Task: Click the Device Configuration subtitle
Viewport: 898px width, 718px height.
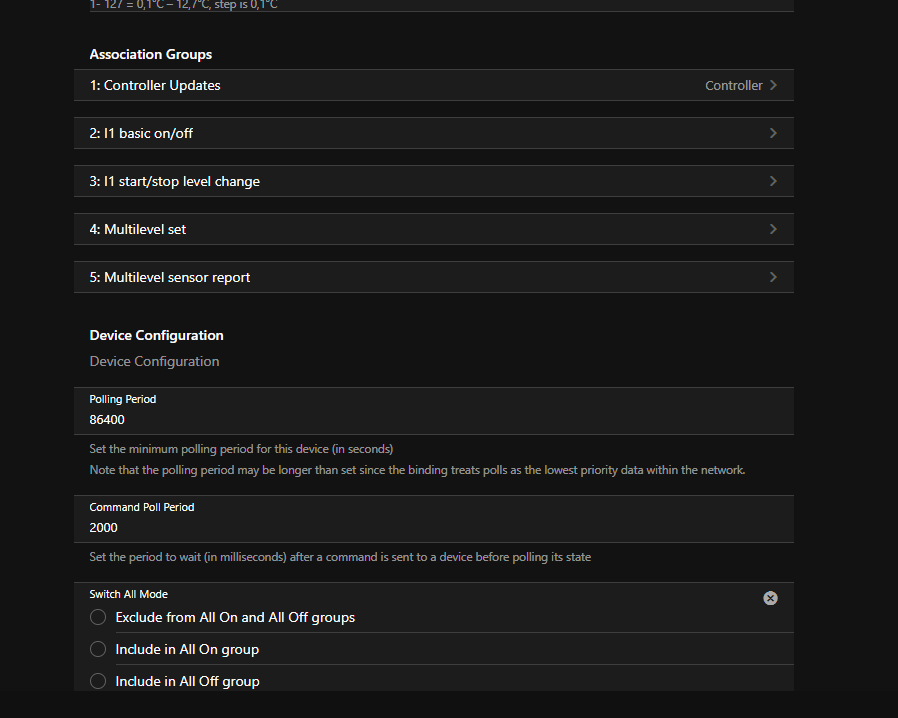Action: coord(154,361)
